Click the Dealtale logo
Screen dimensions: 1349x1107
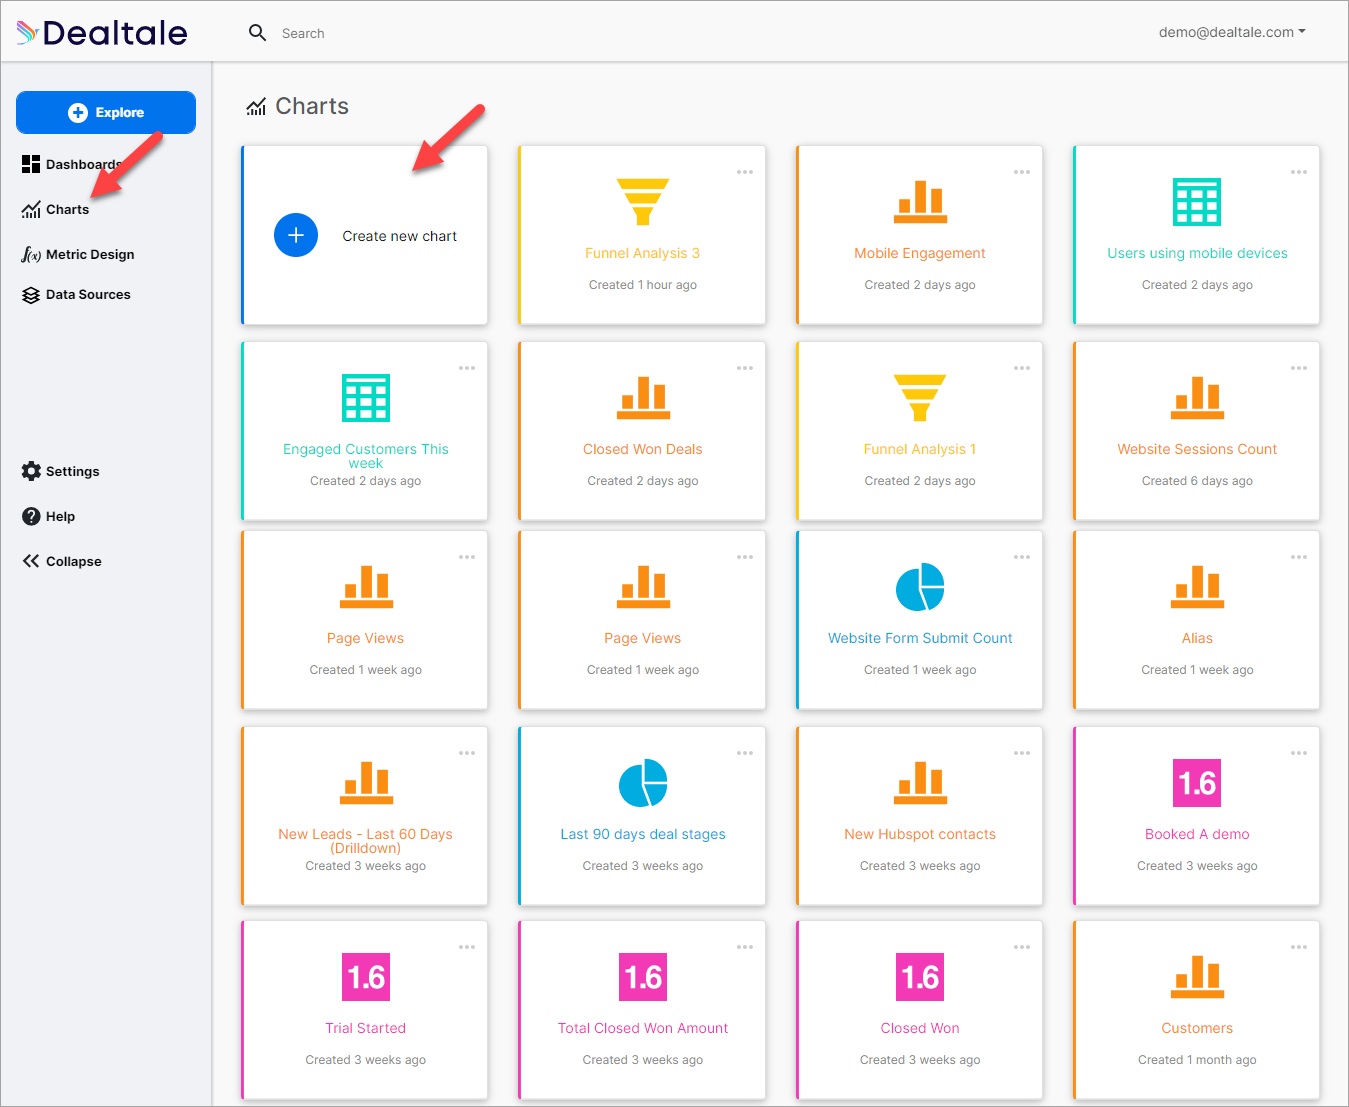pos(102,33)
